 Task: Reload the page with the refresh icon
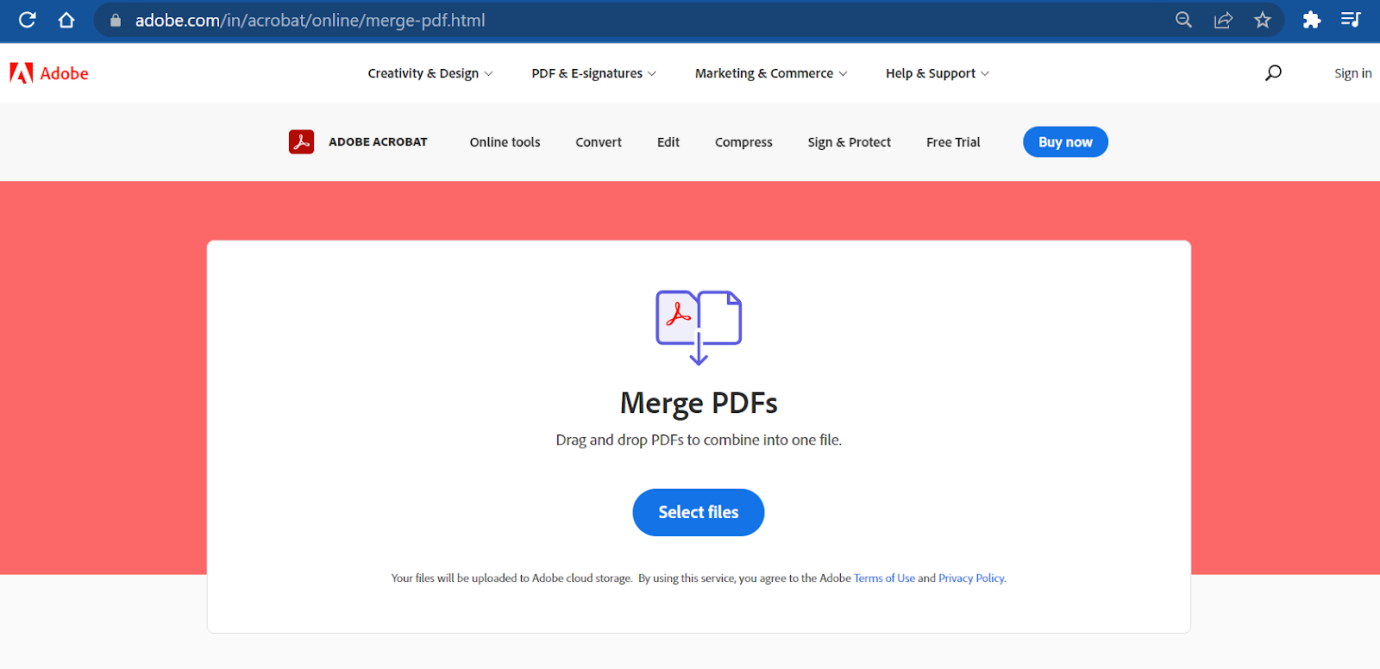point(27,20)
